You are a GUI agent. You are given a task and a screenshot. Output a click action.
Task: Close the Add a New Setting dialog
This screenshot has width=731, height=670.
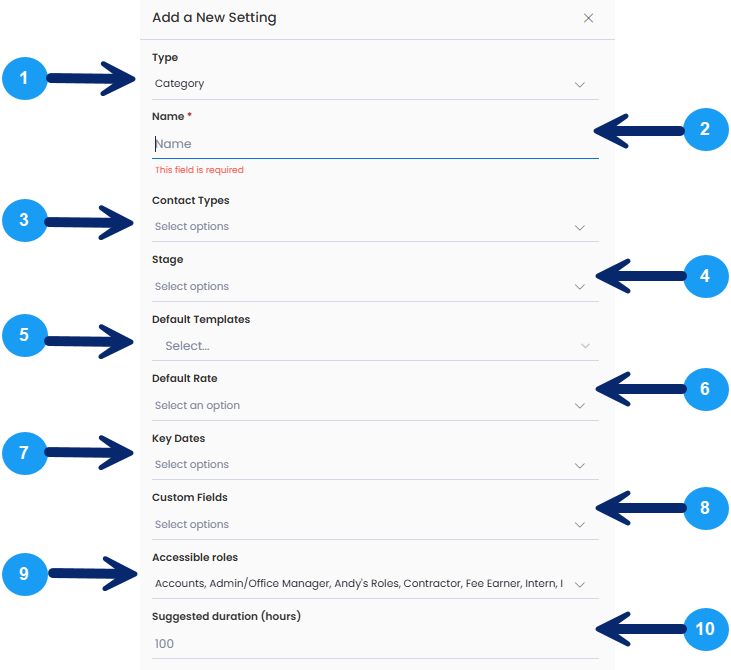point(588,18)
